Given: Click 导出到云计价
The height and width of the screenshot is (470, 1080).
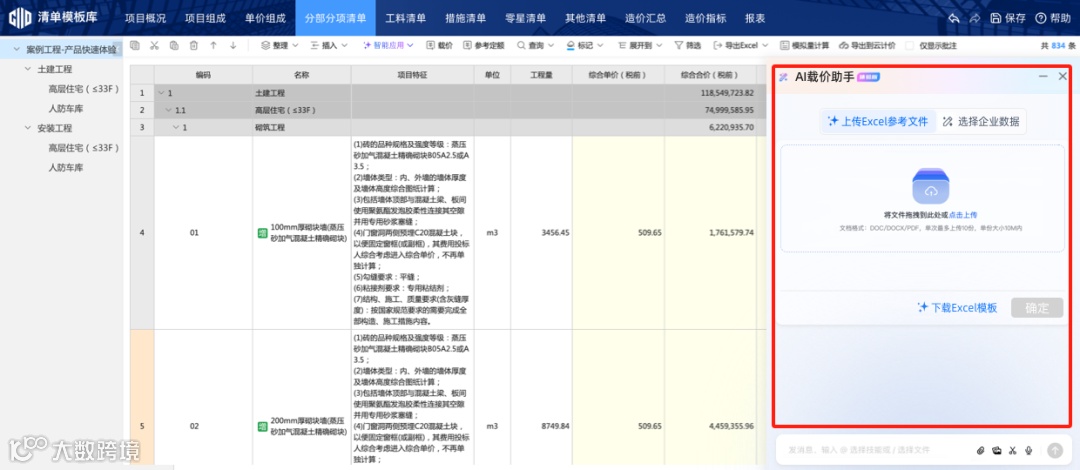Looking at the screenshot, I should click(x=867, y=45).
